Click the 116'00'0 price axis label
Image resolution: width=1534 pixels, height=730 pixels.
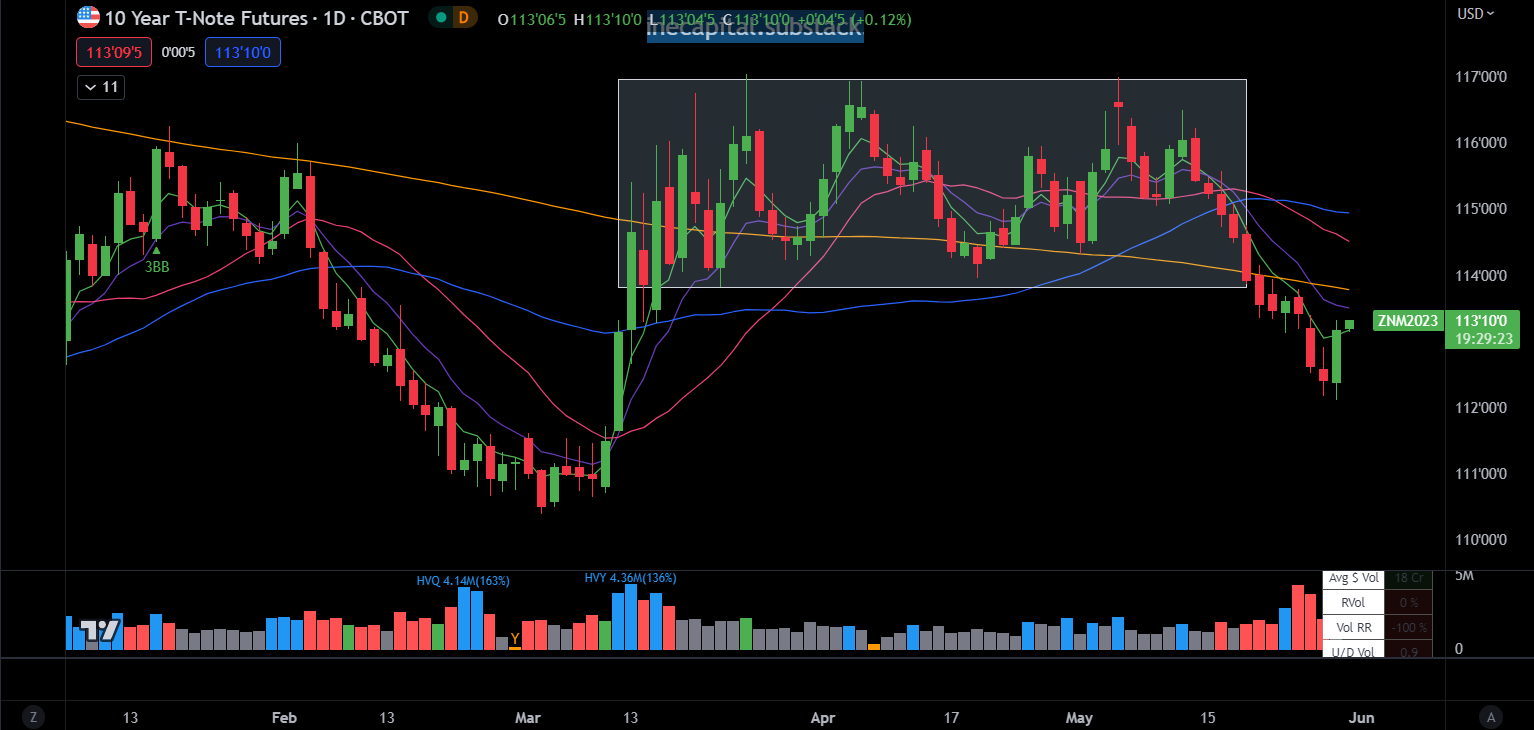point(1481,143)
